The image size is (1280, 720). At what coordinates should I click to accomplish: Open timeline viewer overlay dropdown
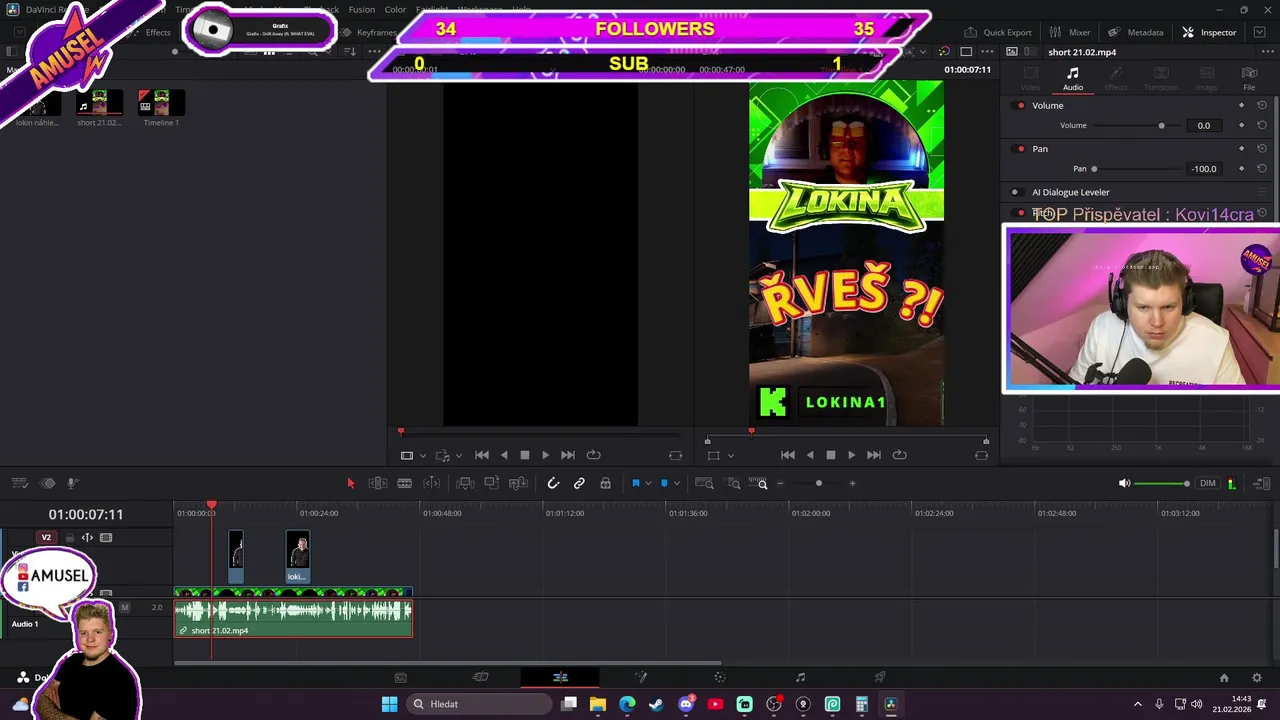pos(730,456)
